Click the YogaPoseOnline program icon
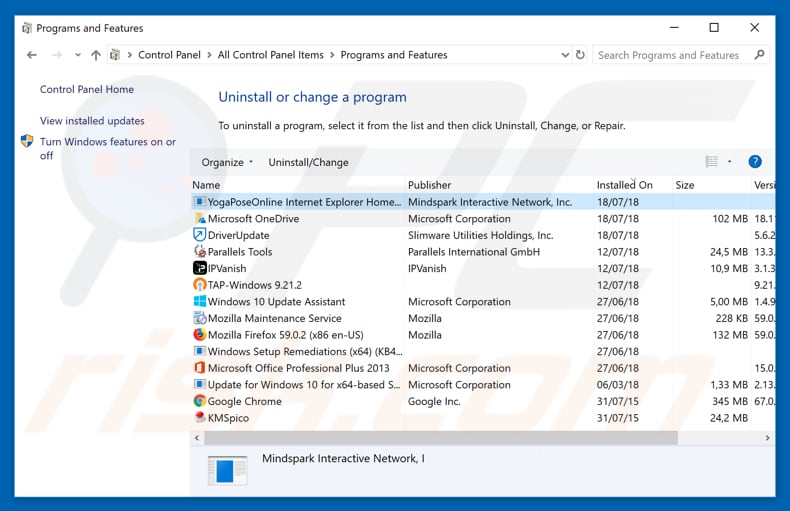 click(200, 202)
